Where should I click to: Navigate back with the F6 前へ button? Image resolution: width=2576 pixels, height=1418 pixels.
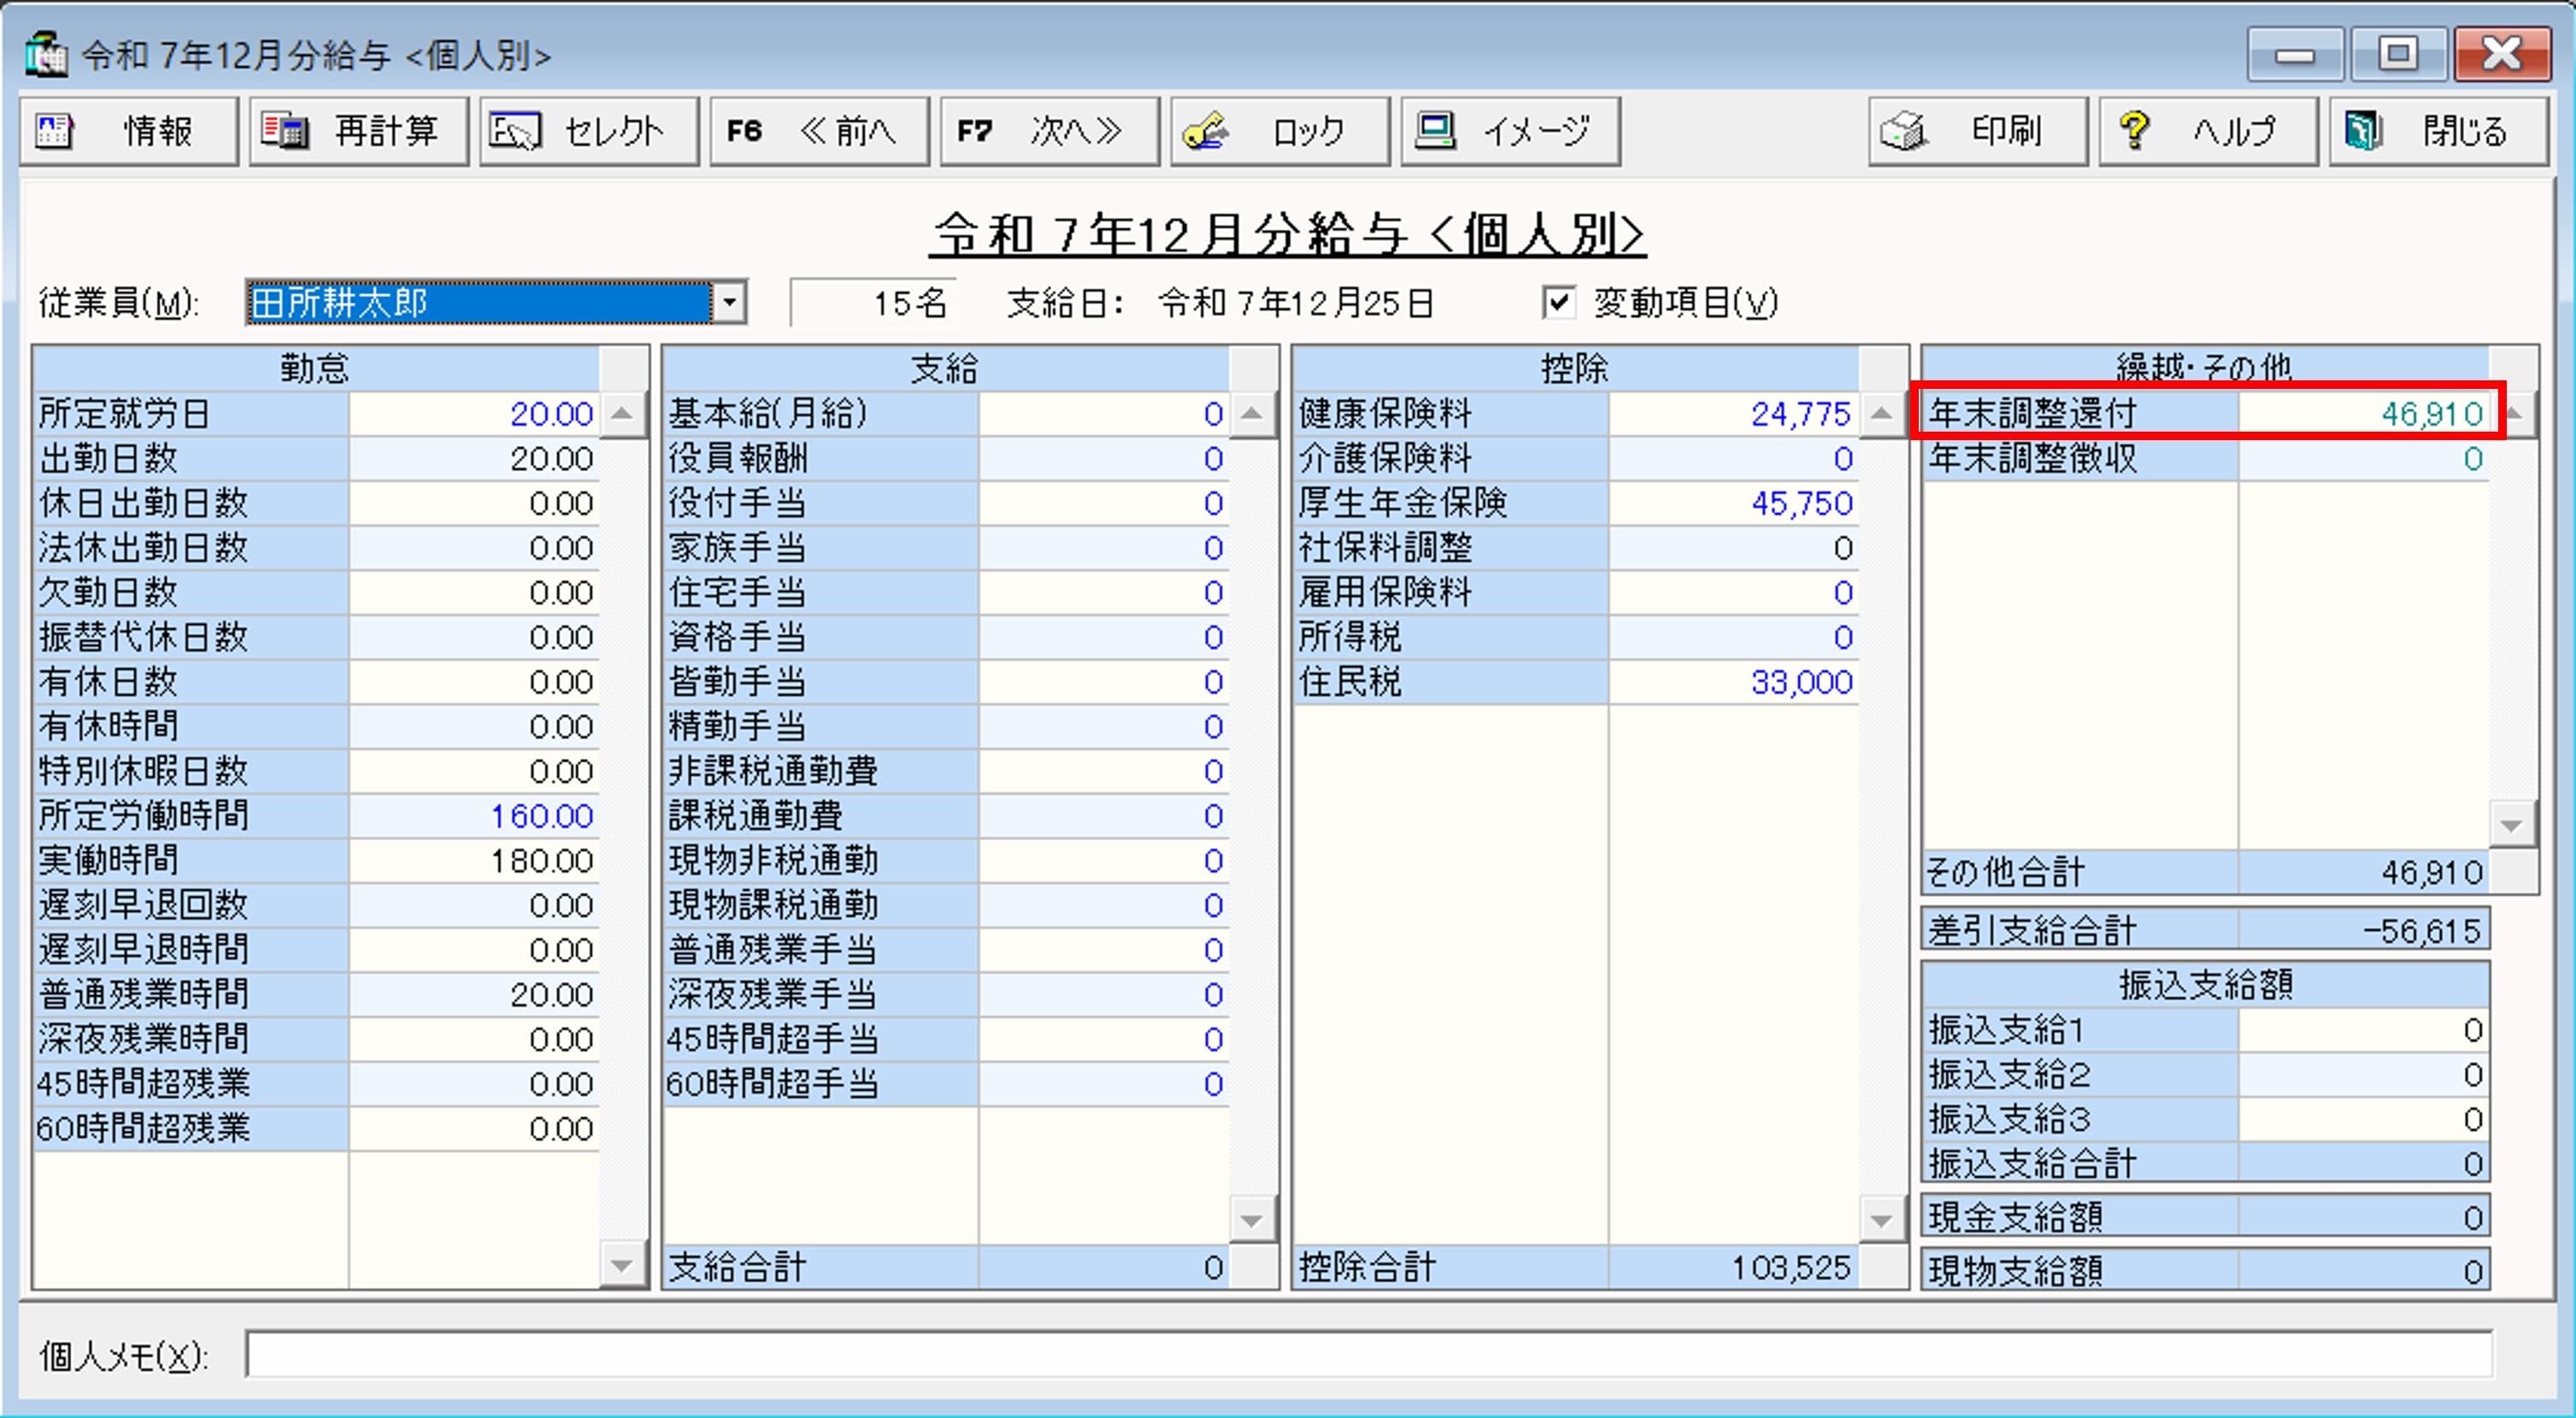818,130
